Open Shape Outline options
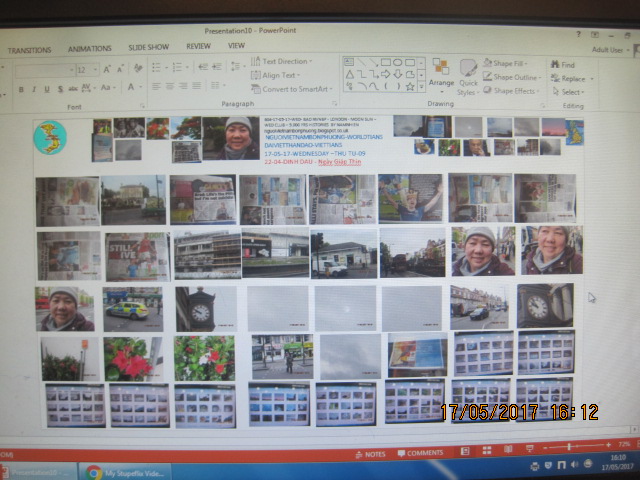The width and height of the screenshot is (640, 480). [512, 77]
